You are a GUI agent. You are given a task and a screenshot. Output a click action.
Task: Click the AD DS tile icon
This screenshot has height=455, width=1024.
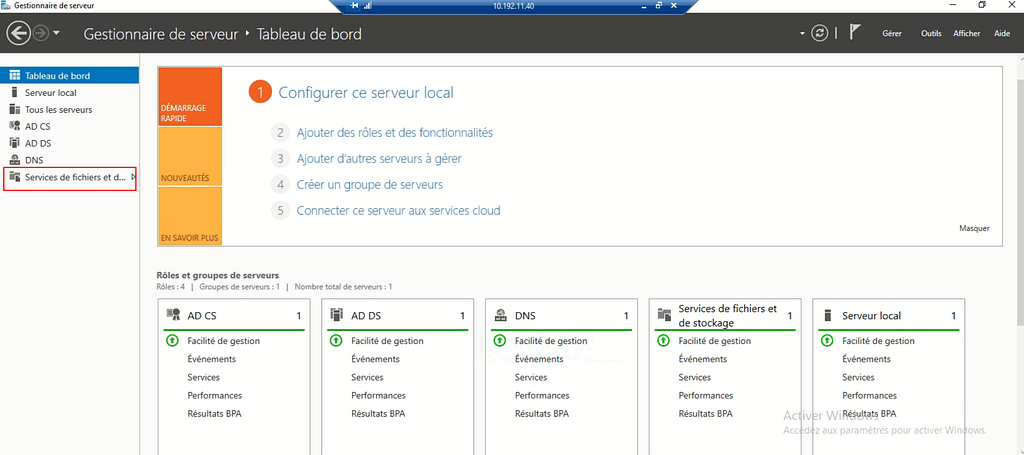pyautogui.click(x=337, y=316)
